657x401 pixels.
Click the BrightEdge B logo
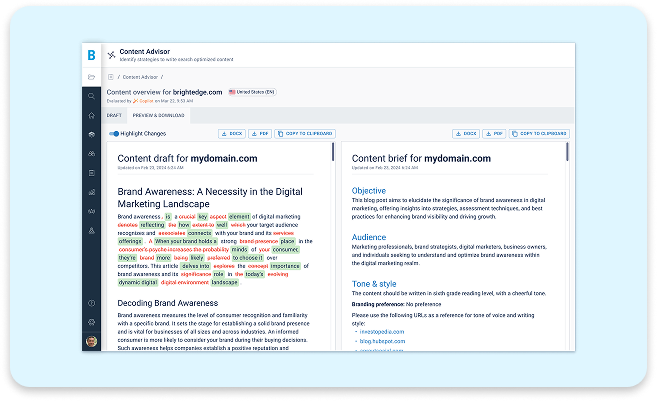point(91,55)
